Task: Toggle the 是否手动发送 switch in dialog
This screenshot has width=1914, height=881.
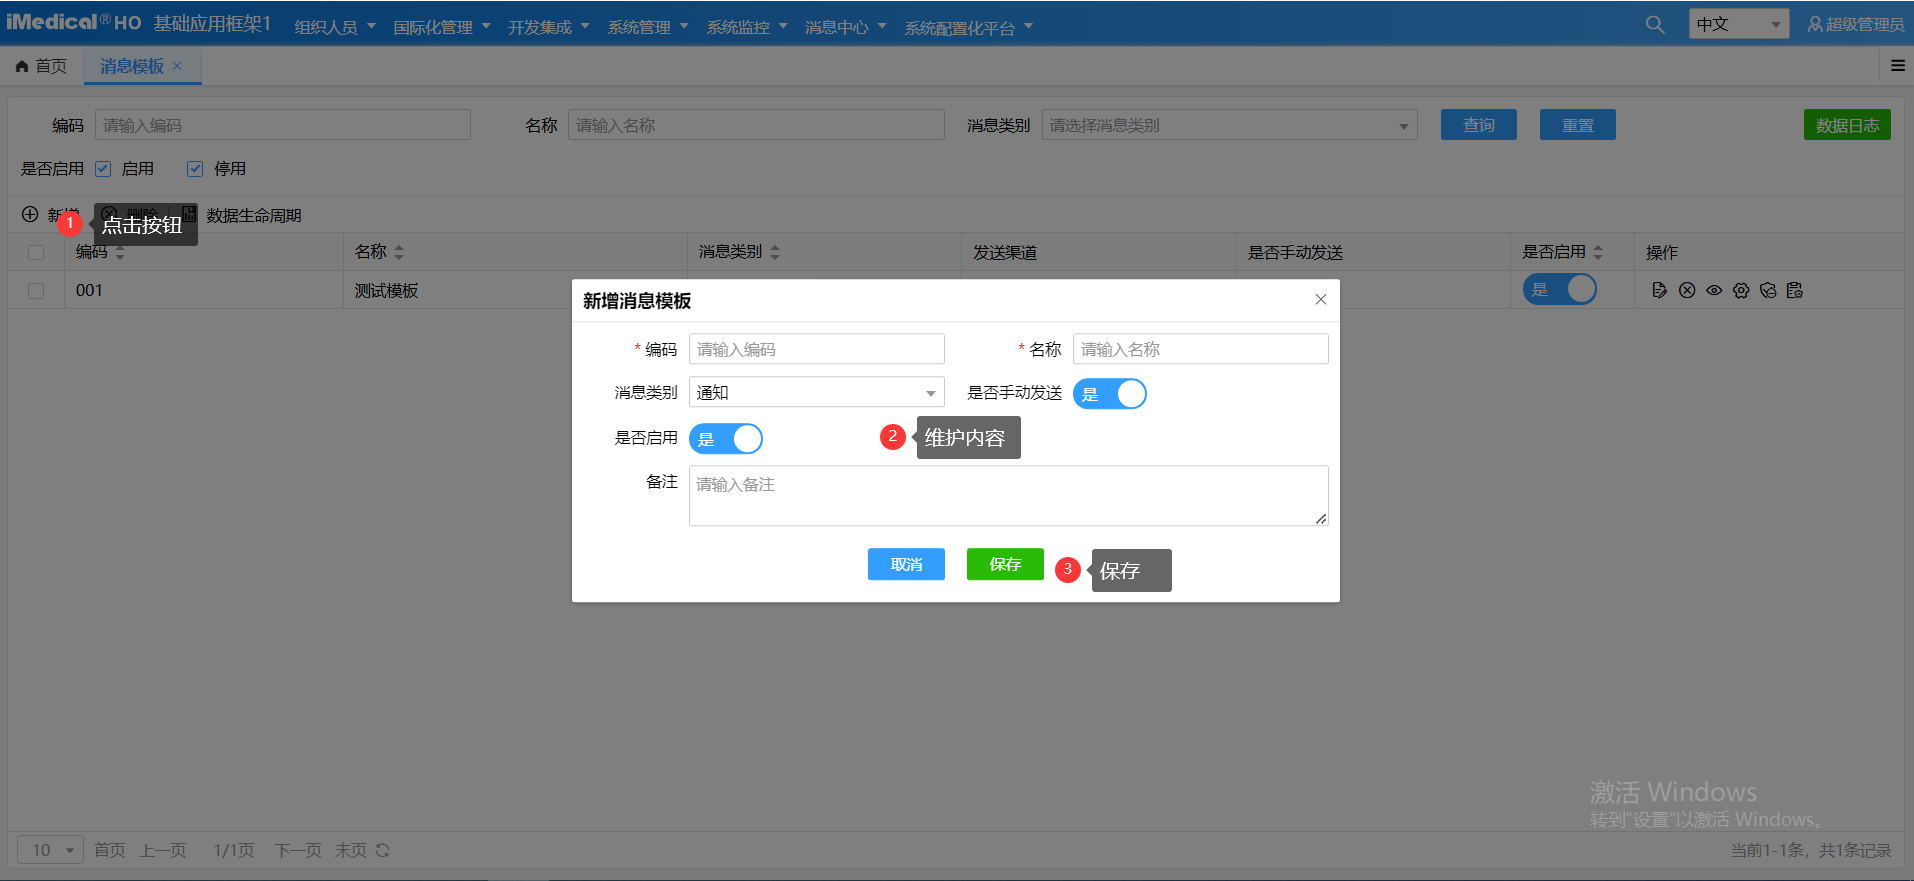Action: coord(1109,394)
